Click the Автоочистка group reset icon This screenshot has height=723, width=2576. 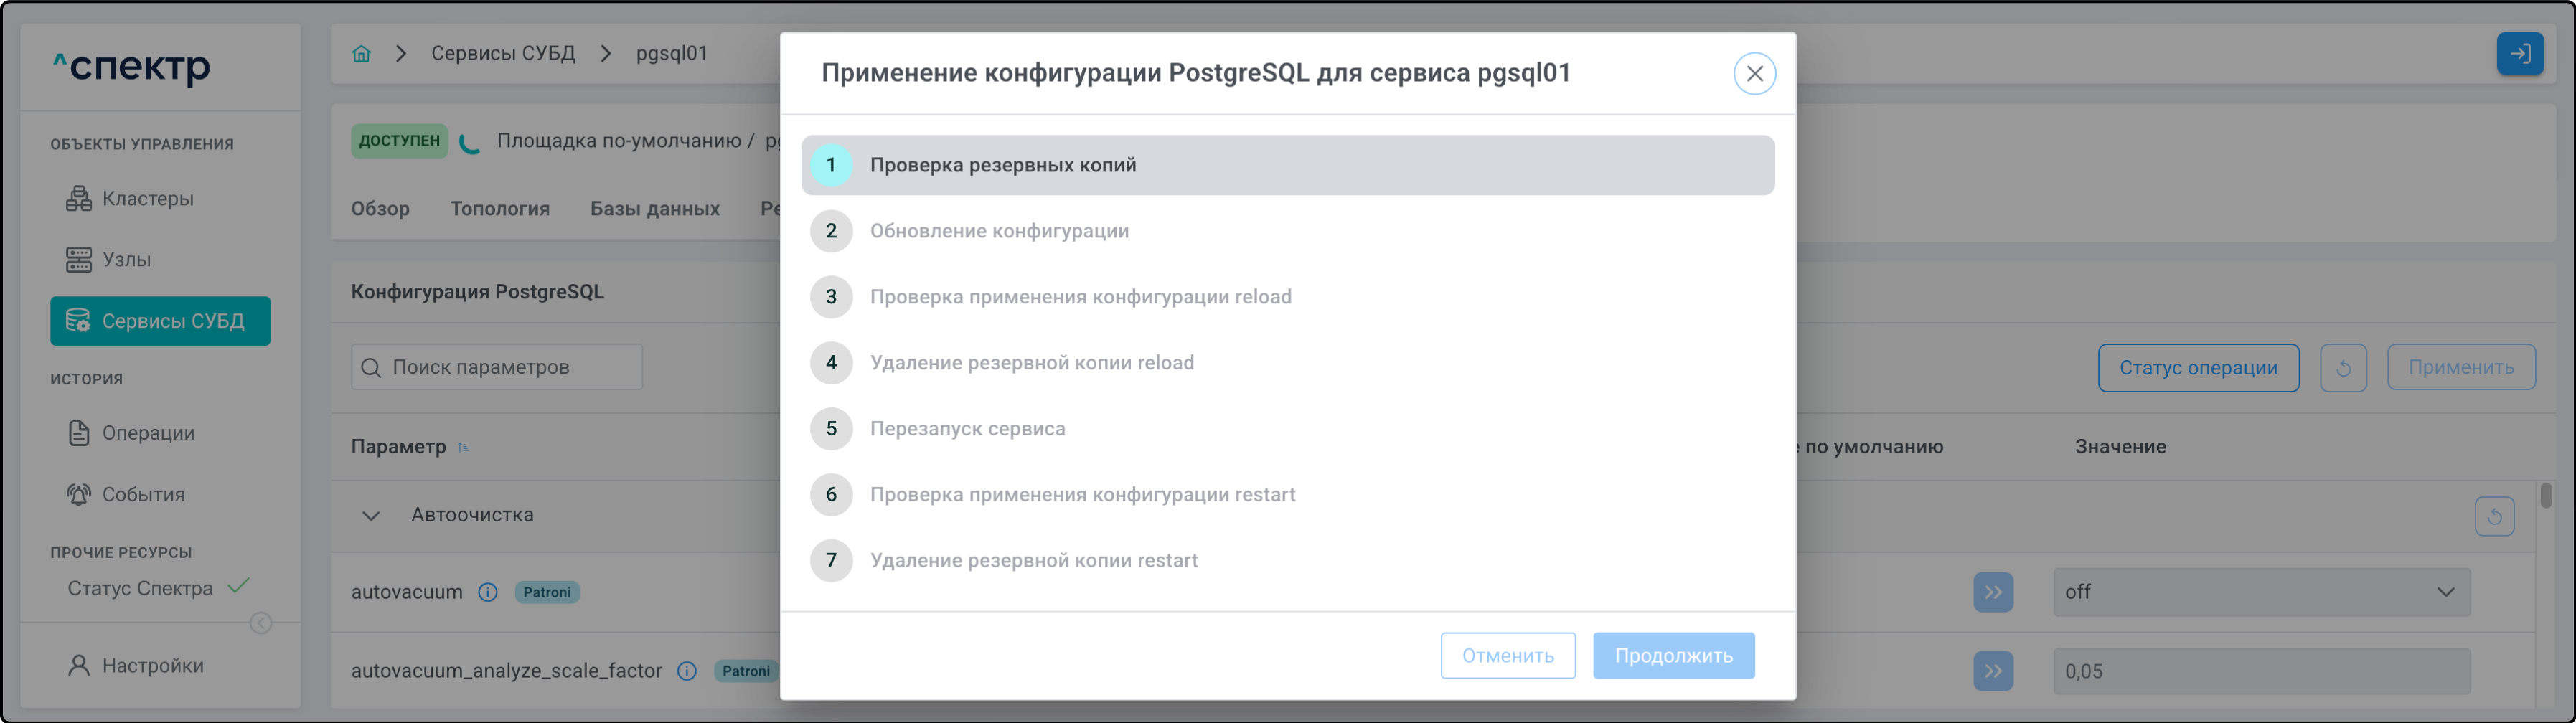click(x=2494, y=516)
